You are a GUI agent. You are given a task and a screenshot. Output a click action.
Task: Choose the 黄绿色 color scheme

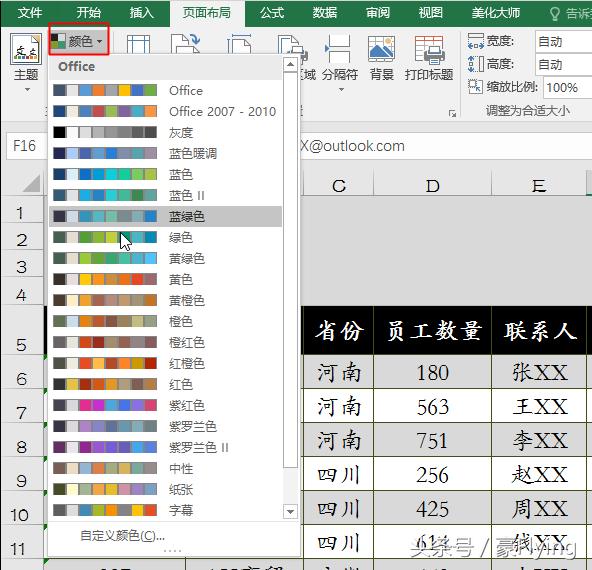point(165,259)
